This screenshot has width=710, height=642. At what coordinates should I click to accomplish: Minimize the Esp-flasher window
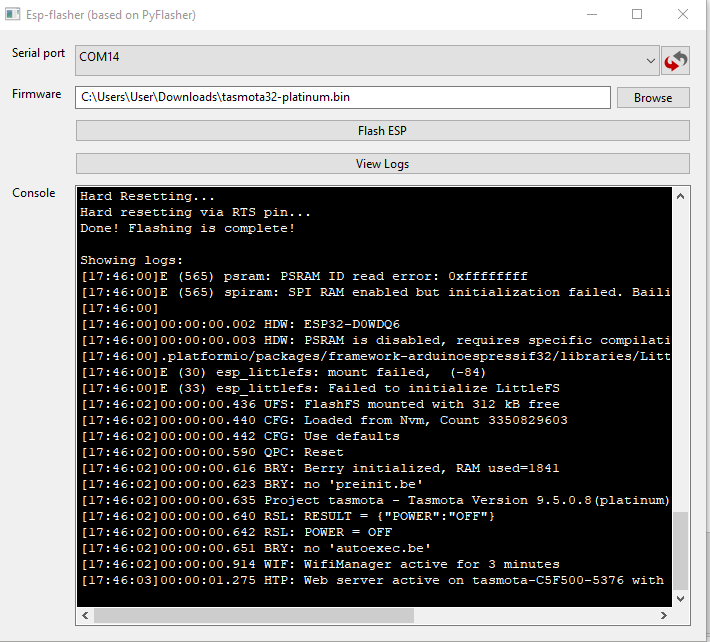coord(592,15)
